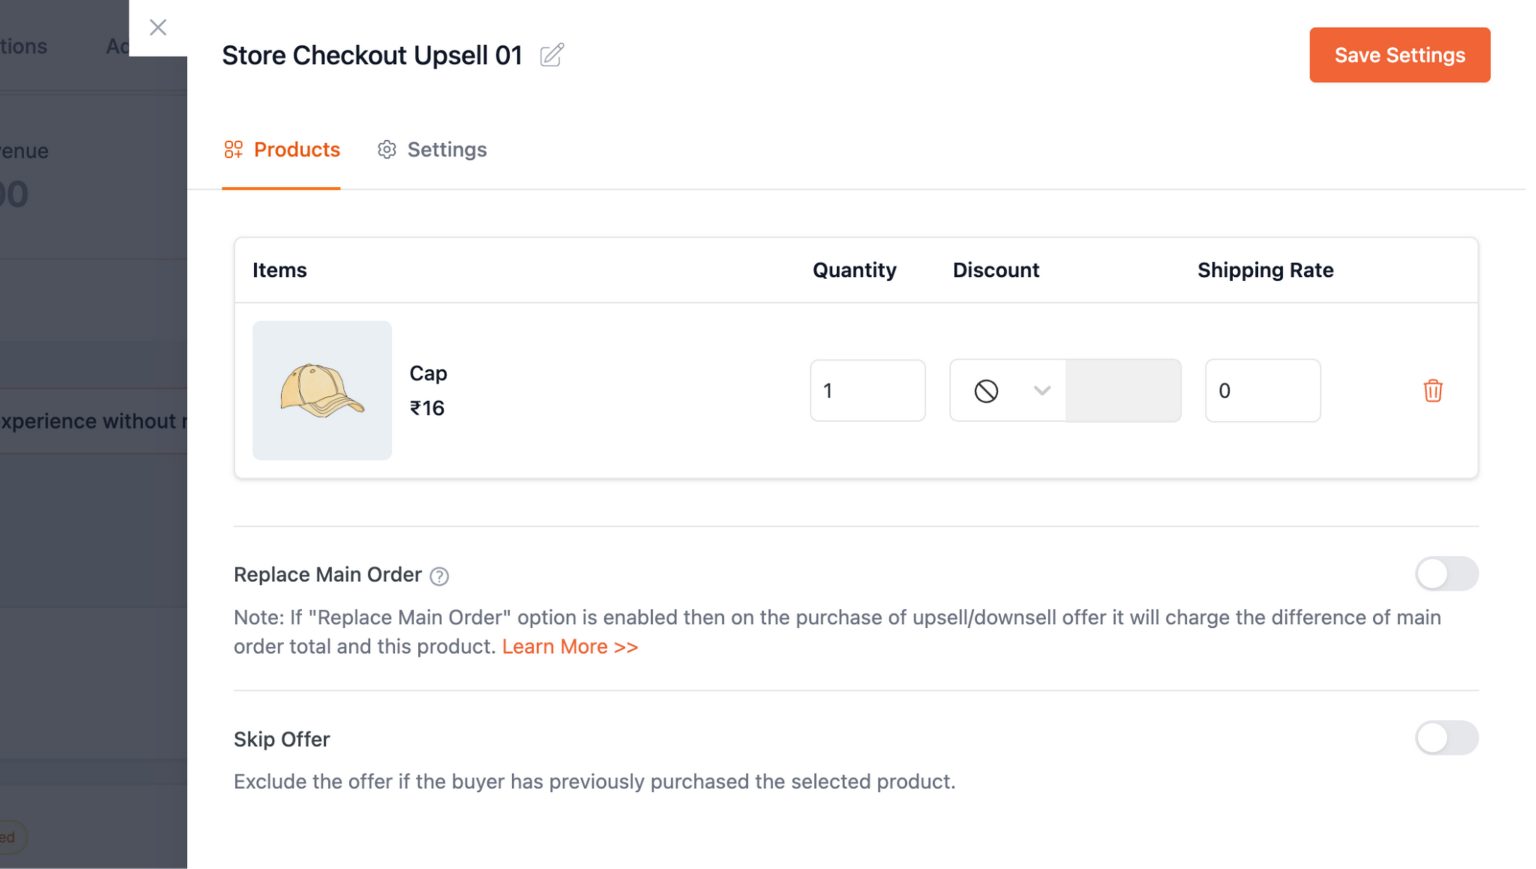Switch to the Settings tab
The height and width of the screenshot is (869, 1536).
click(447, 149)
